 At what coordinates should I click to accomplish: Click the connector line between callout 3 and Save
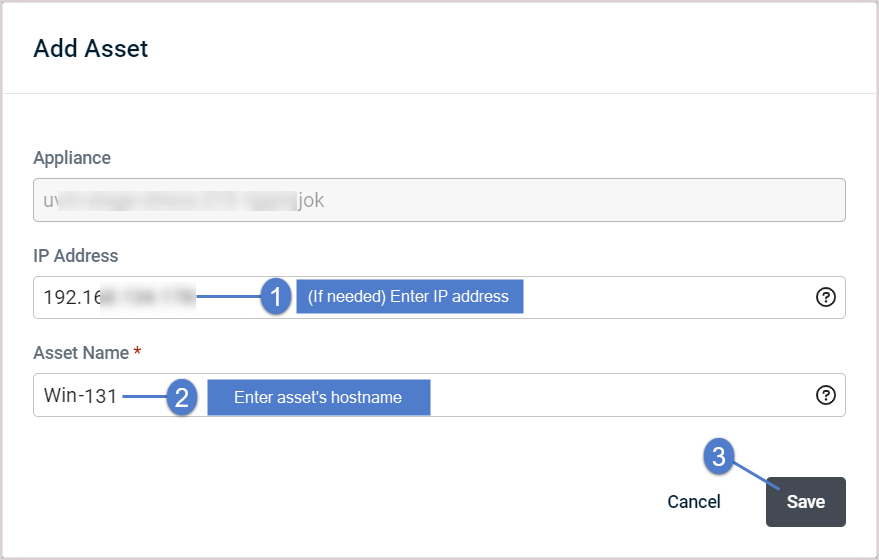(757, 476)
